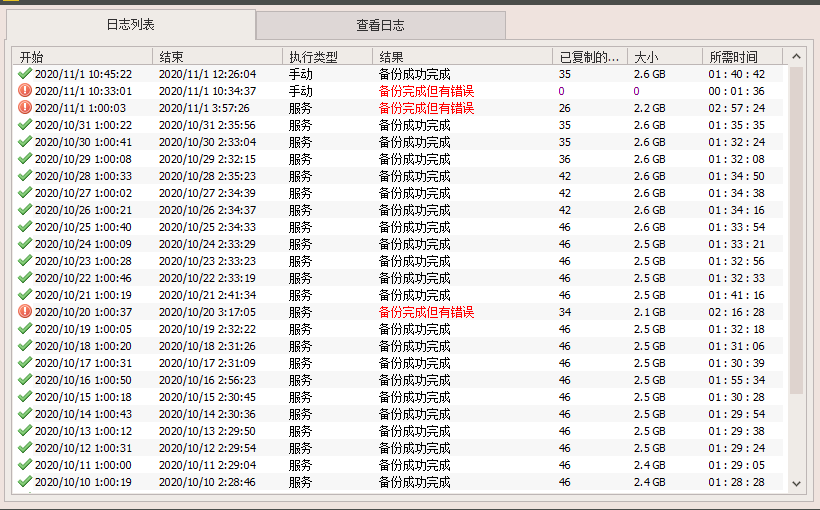The height and width of the screenshot is (510, 820).
Task: Click the 执行类型 column header
Action: [327, 57]
